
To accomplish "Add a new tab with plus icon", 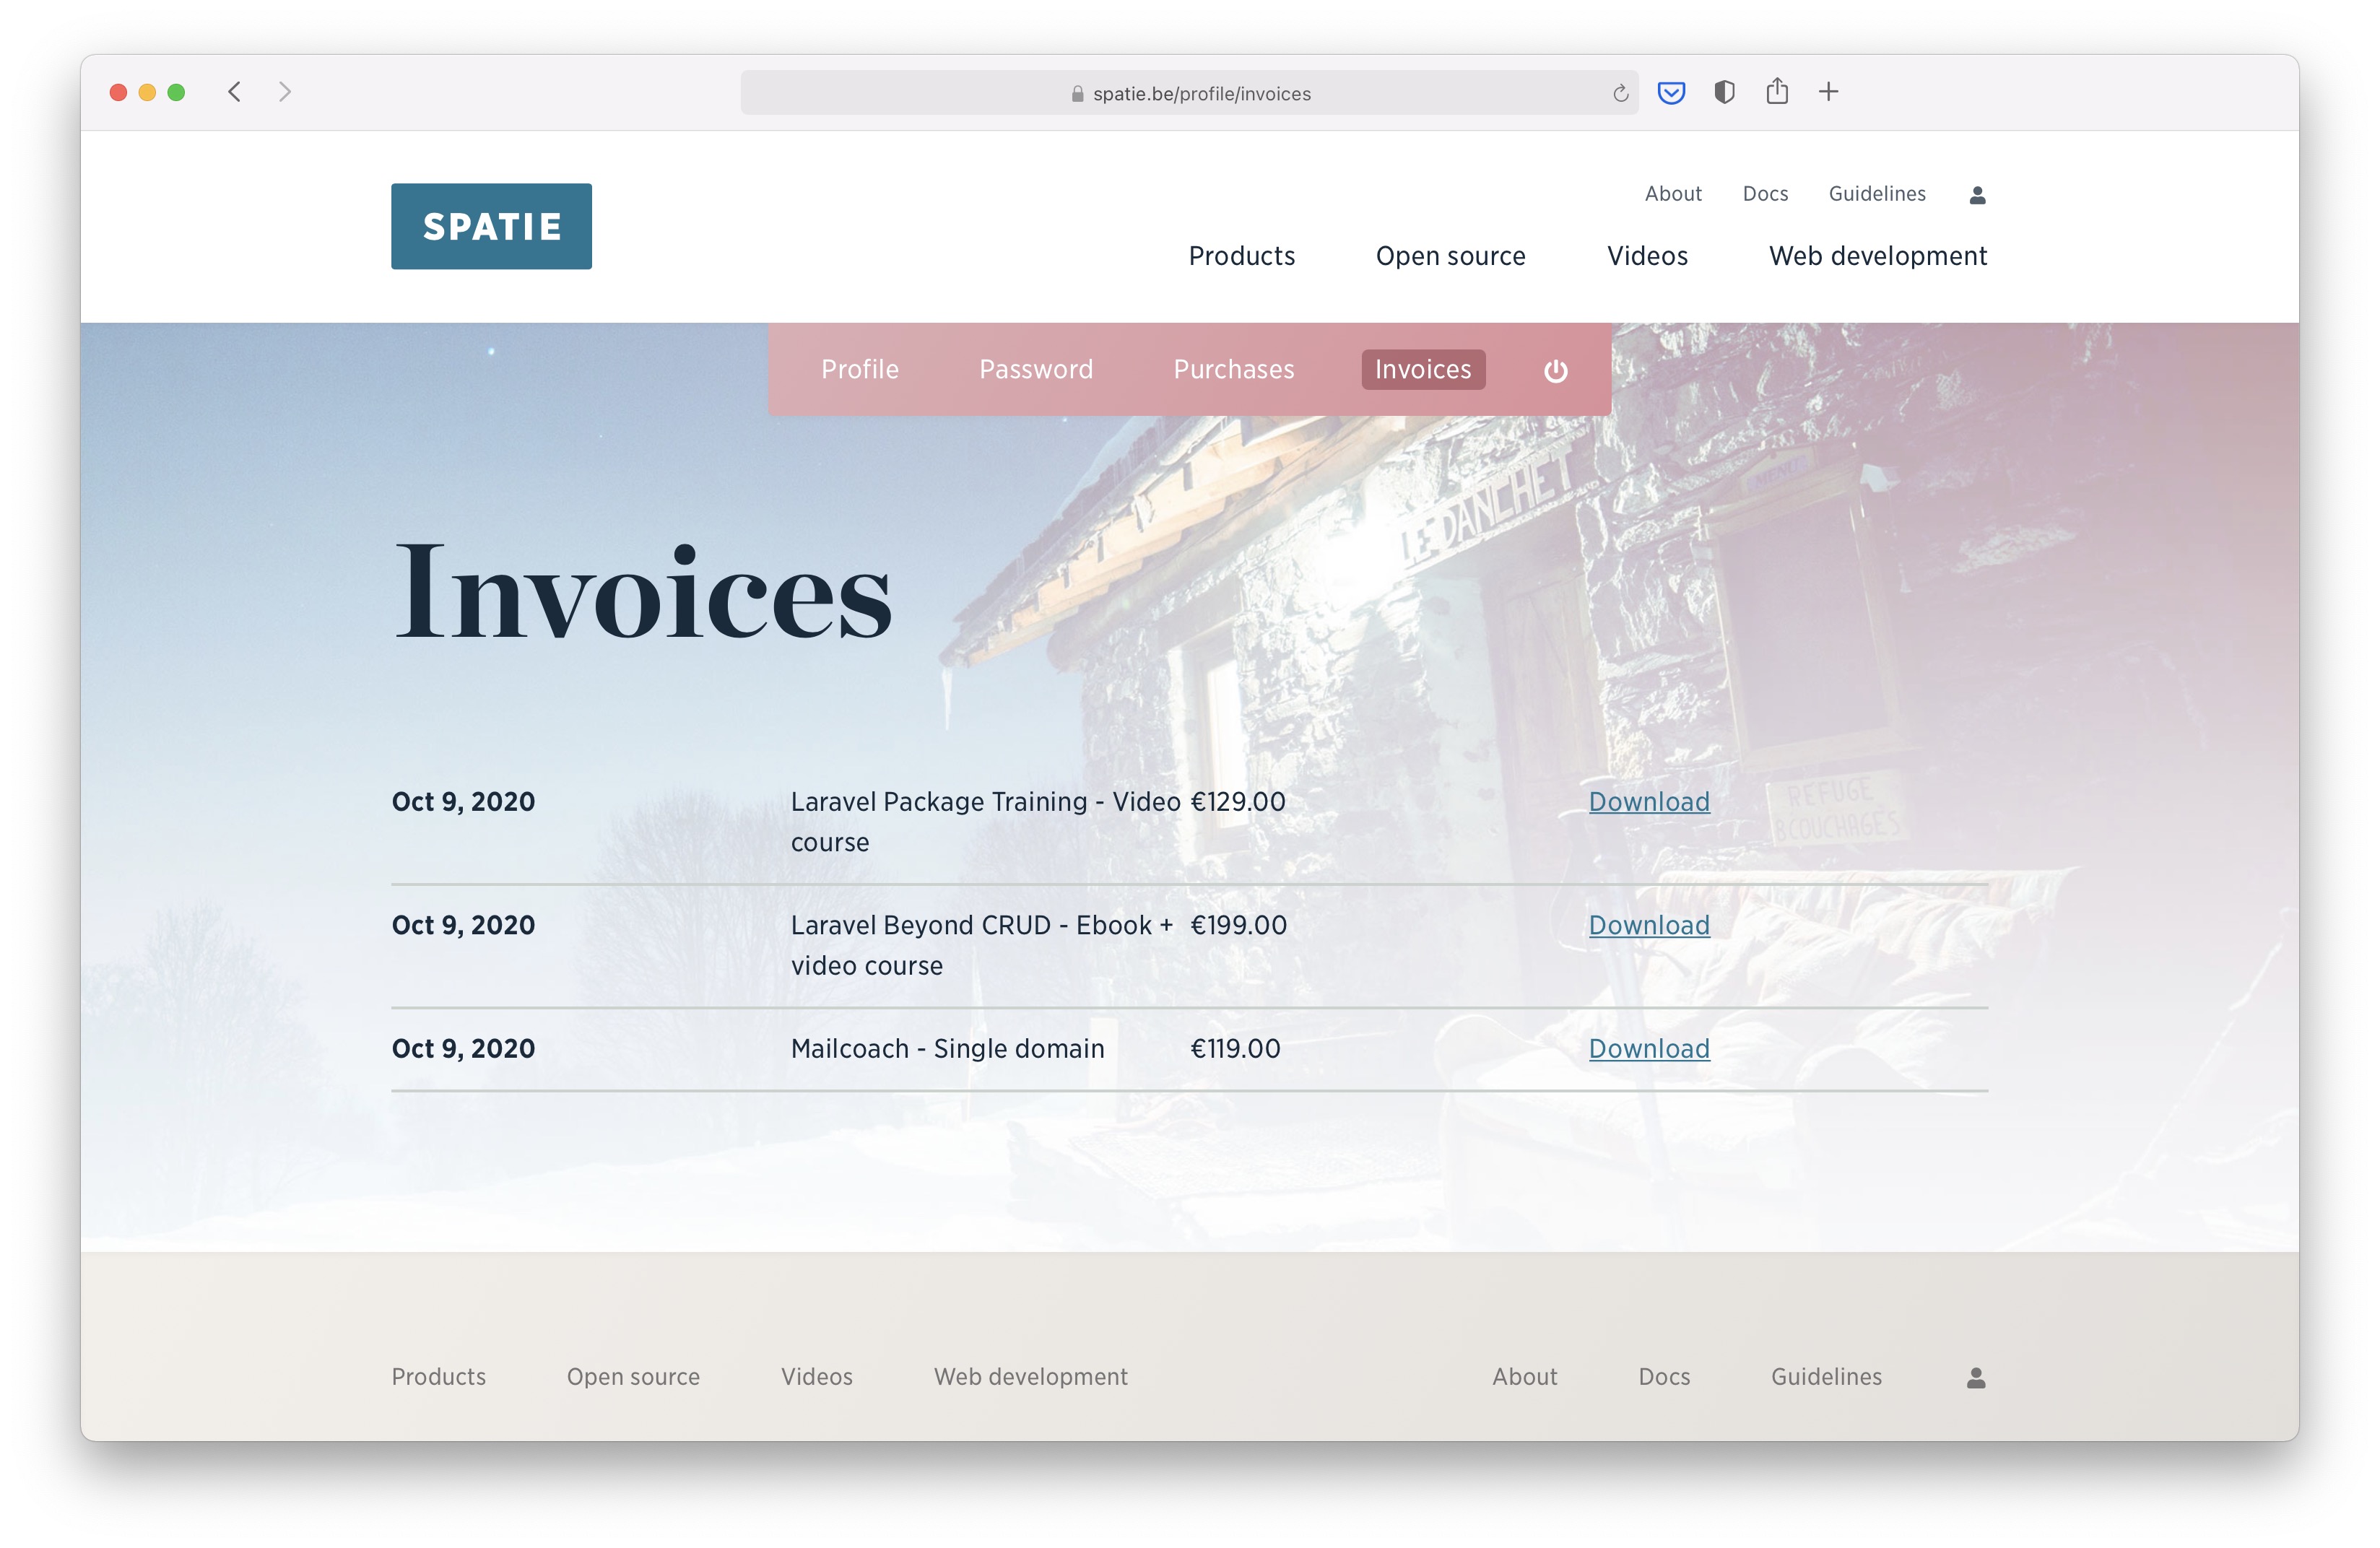I will point(1828,92).
